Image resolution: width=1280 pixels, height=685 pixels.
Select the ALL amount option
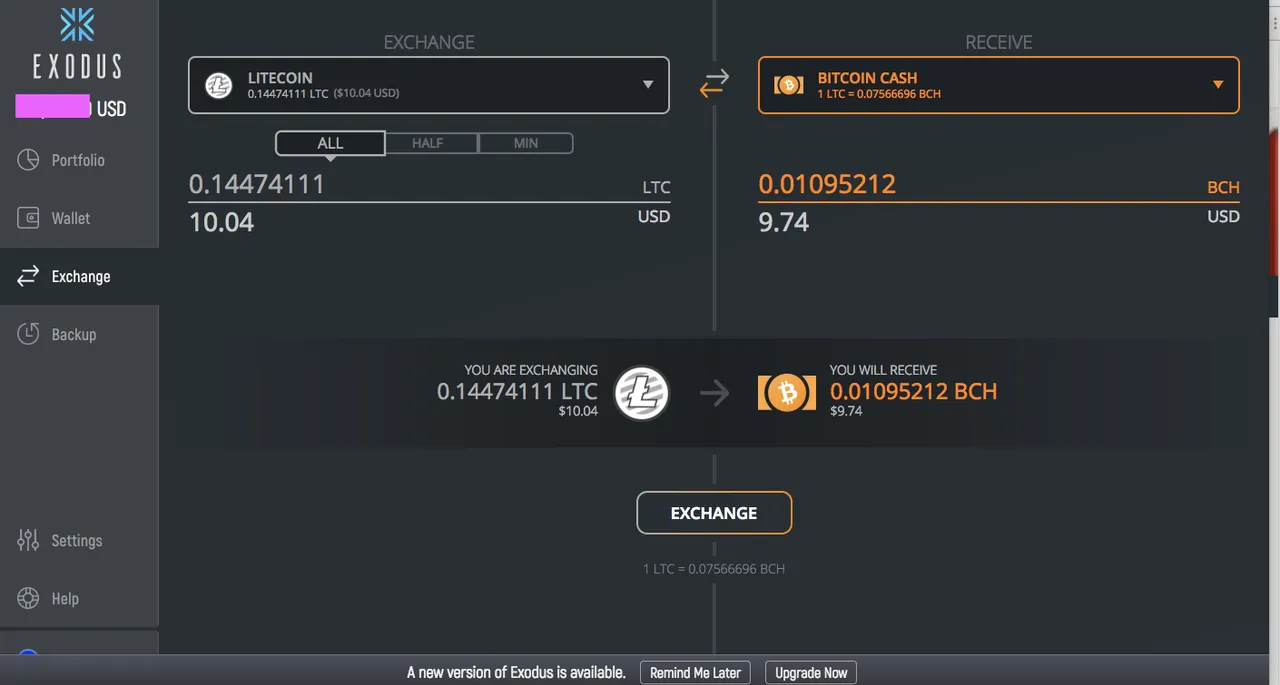330,143
